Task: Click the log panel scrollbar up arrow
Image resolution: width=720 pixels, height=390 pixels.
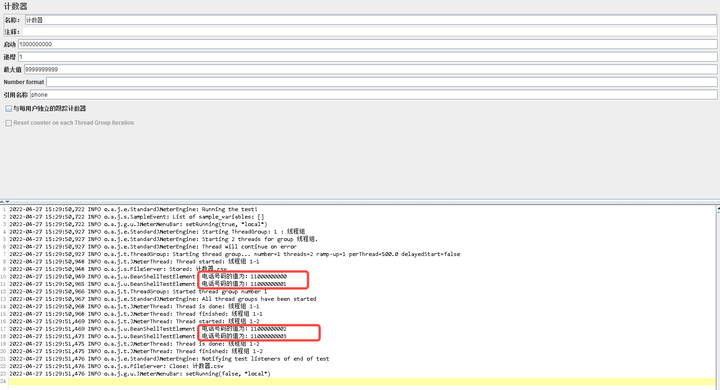Action: 718,209
